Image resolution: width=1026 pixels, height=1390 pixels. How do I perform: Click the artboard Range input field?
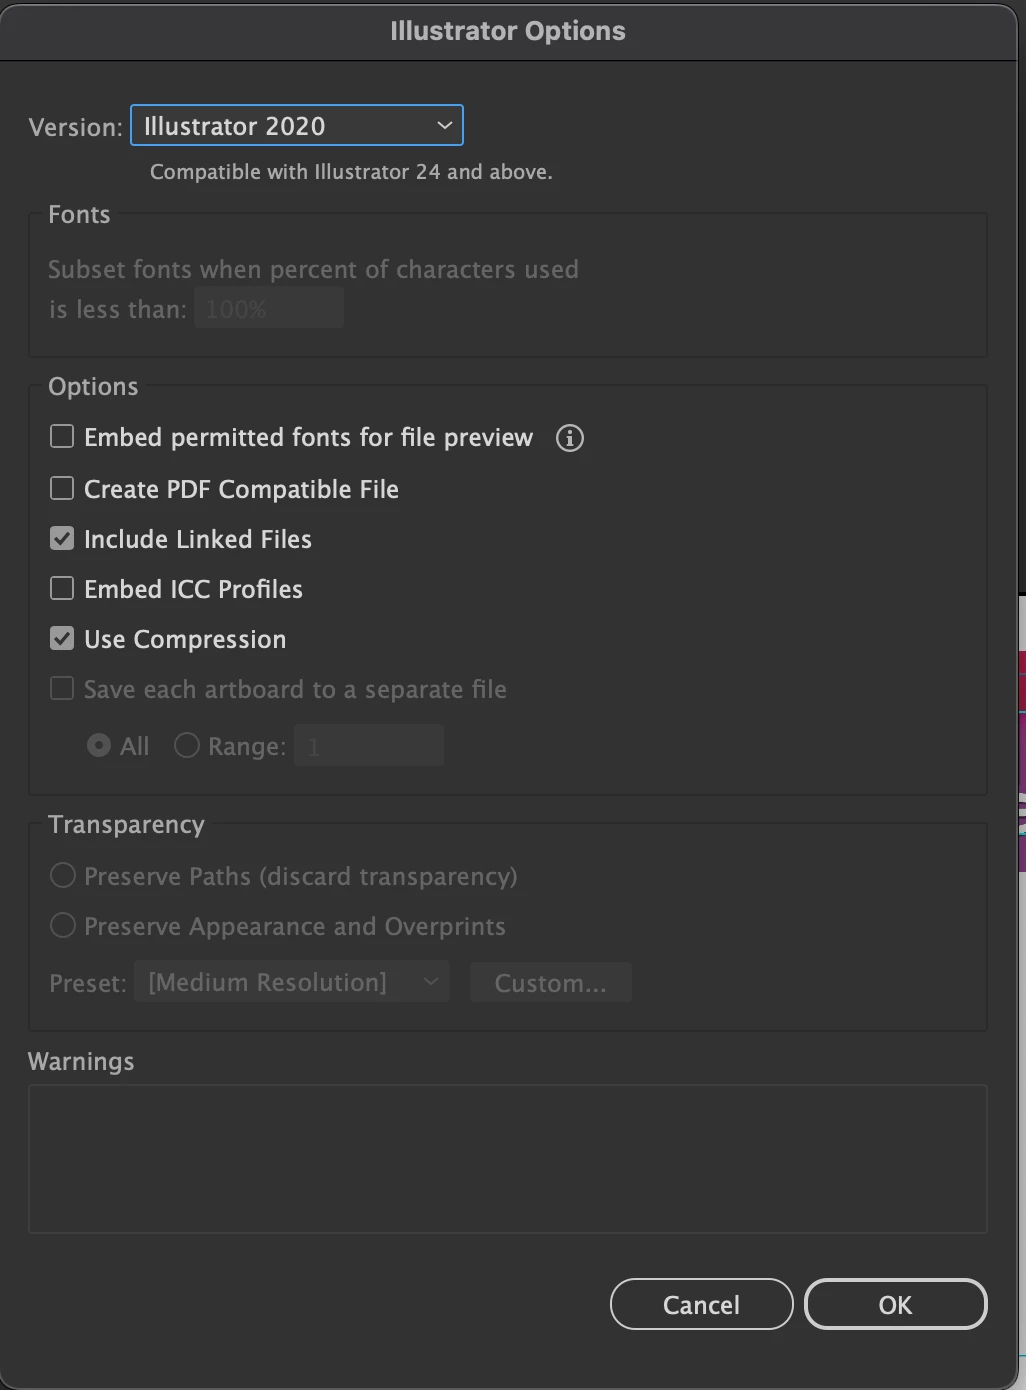pos(369,746)
